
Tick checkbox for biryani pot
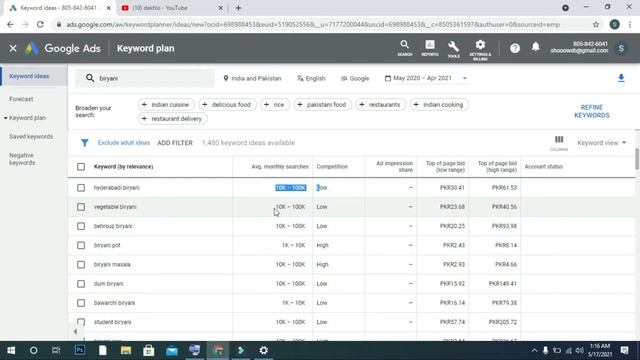pyautogui.click(x=81, y=245)
